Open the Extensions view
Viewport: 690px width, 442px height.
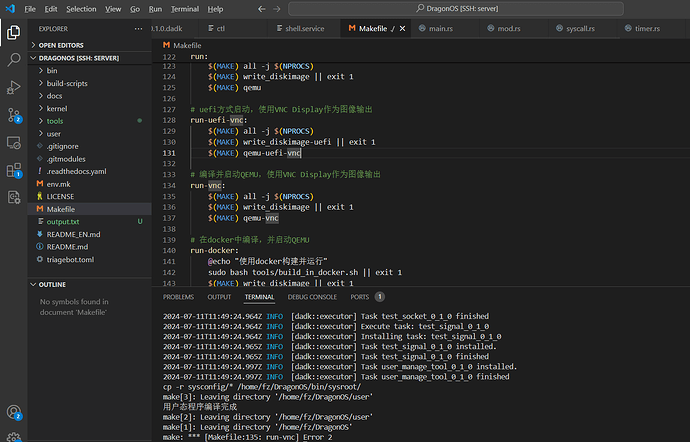coord(14,170)
